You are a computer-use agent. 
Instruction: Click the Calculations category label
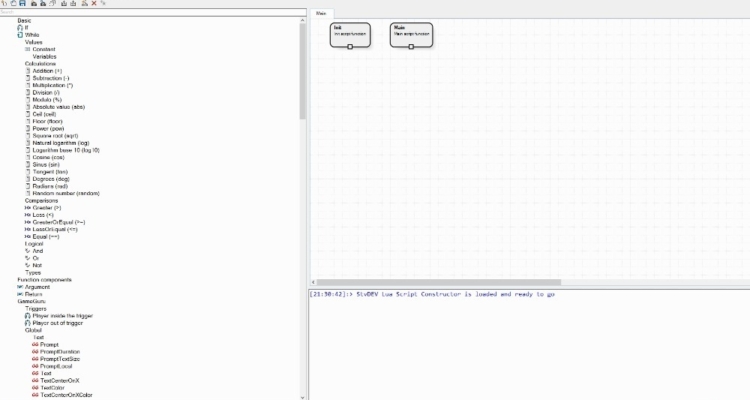tap(40, 64)
